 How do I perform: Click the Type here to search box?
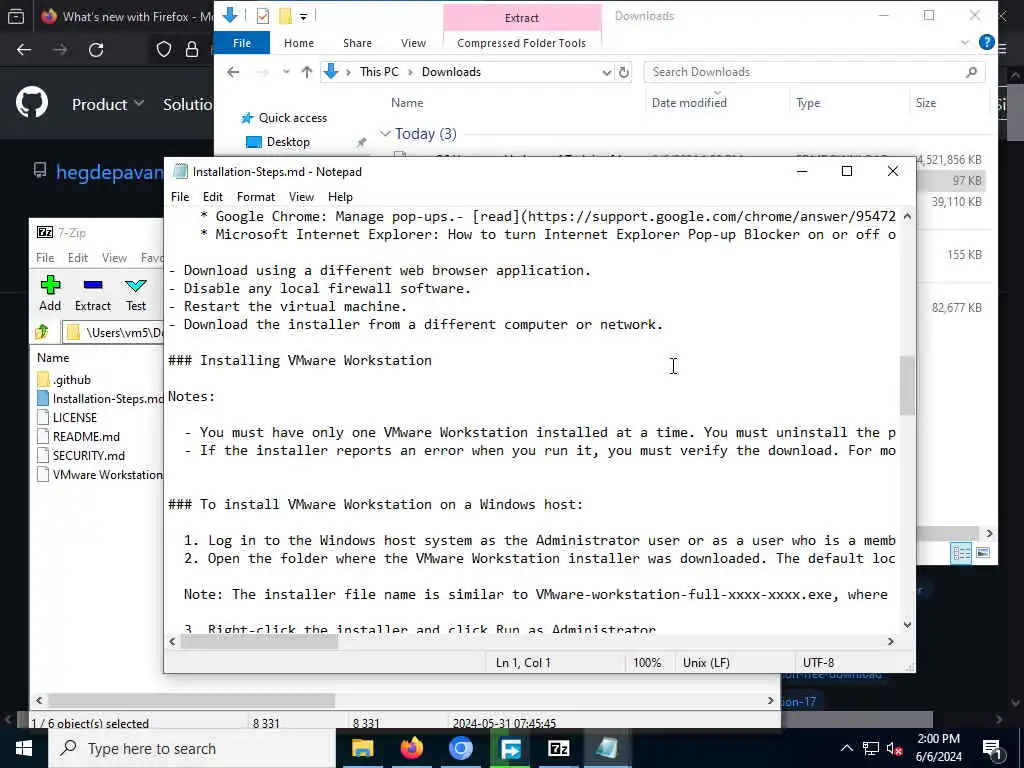(x=192, y=748)
